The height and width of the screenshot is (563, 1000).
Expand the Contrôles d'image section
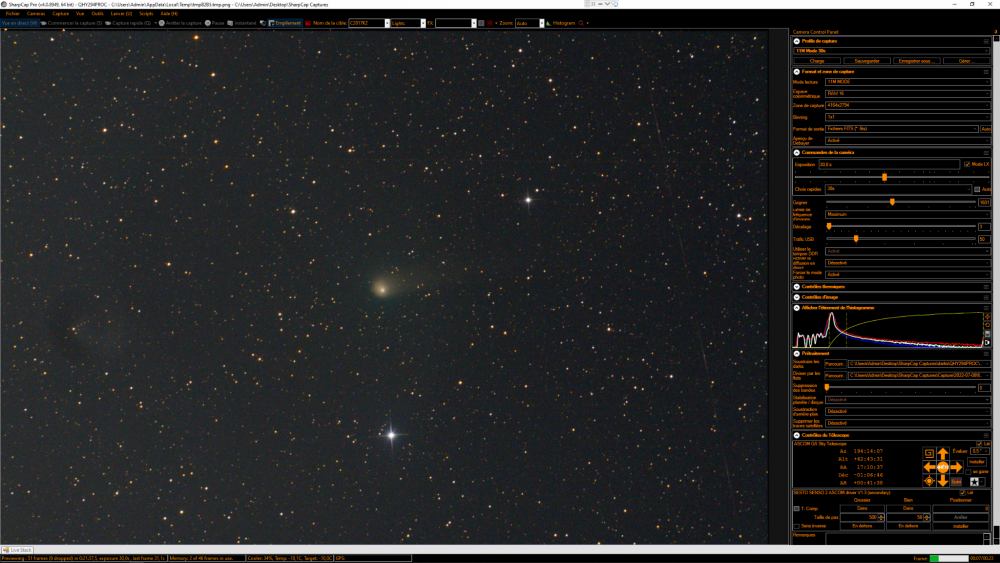point(797,297)
